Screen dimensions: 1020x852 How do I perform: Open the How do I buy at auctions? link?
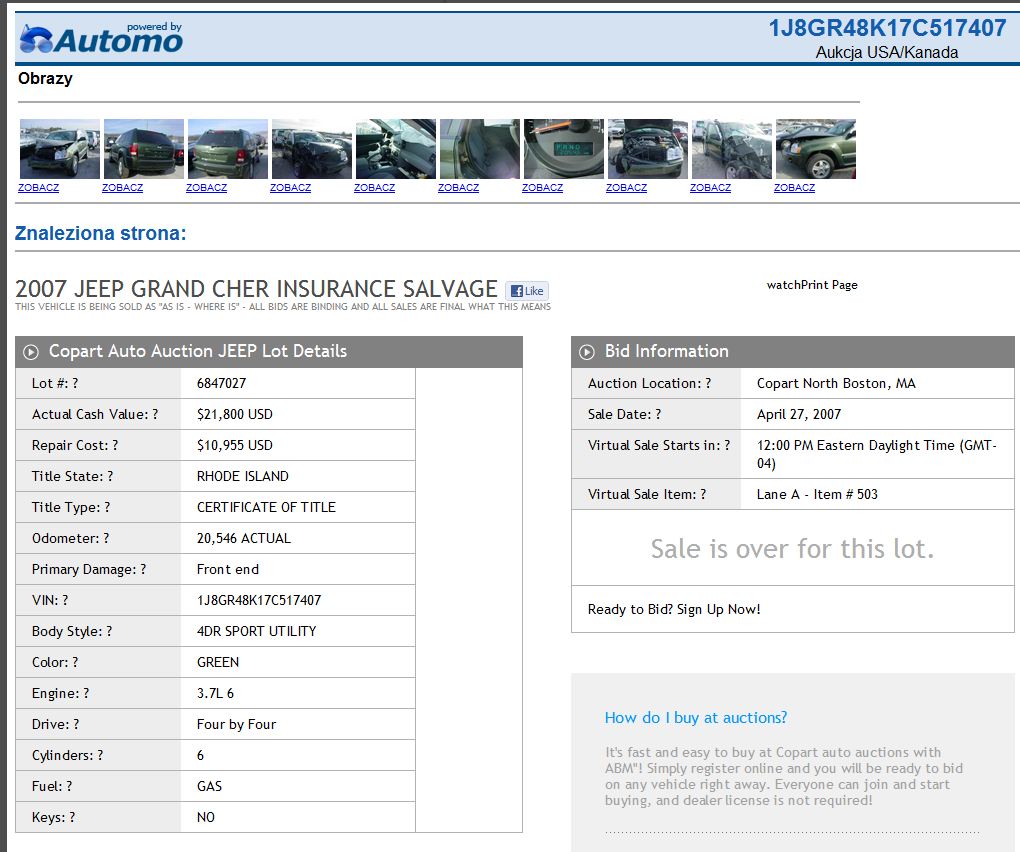click(x=695, y=717)
